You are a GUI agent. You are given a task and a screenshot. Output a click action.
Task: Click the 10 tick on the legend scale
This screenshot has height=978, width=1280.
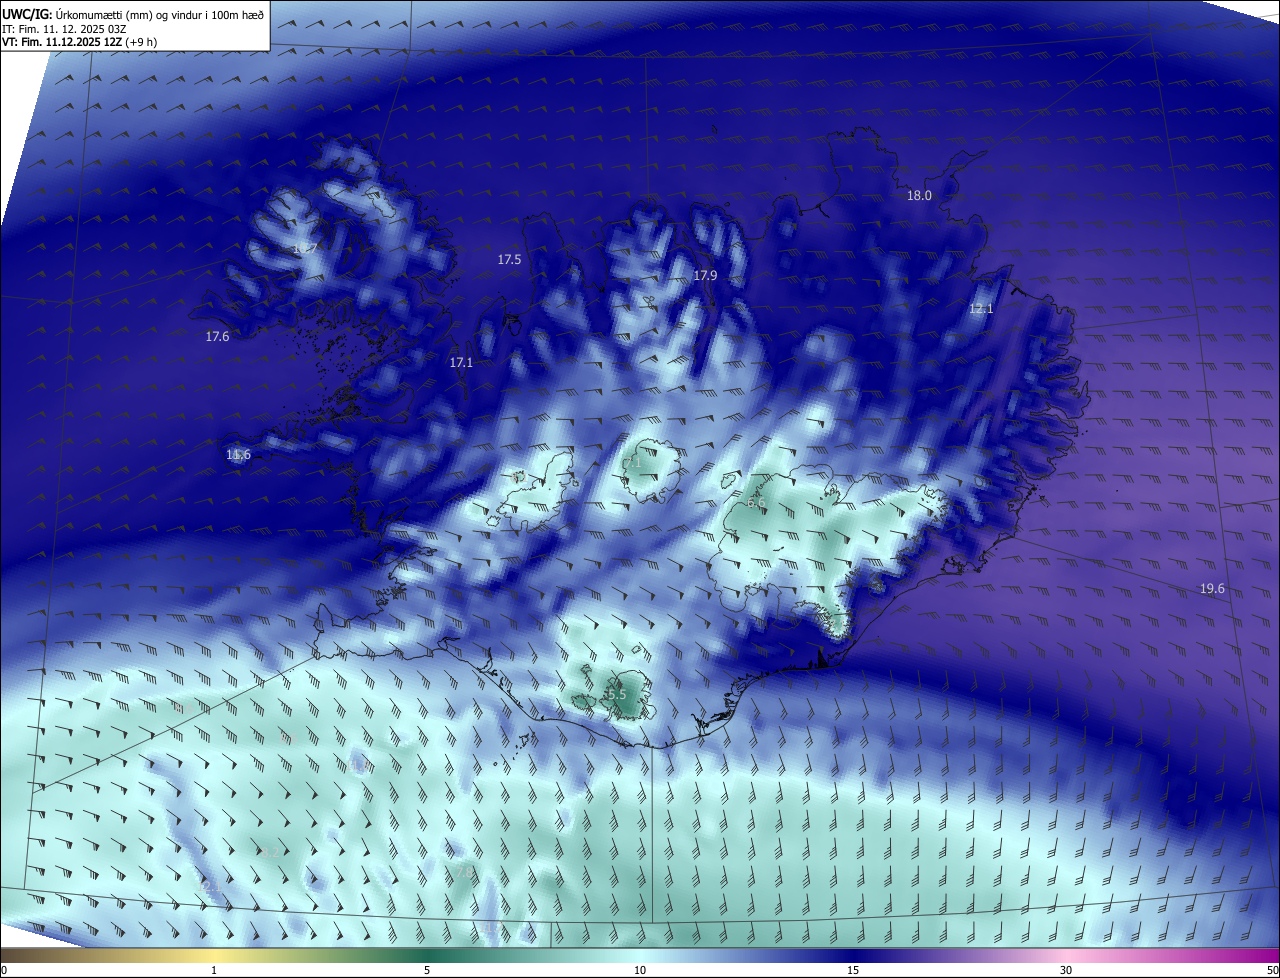coord(639,970)
